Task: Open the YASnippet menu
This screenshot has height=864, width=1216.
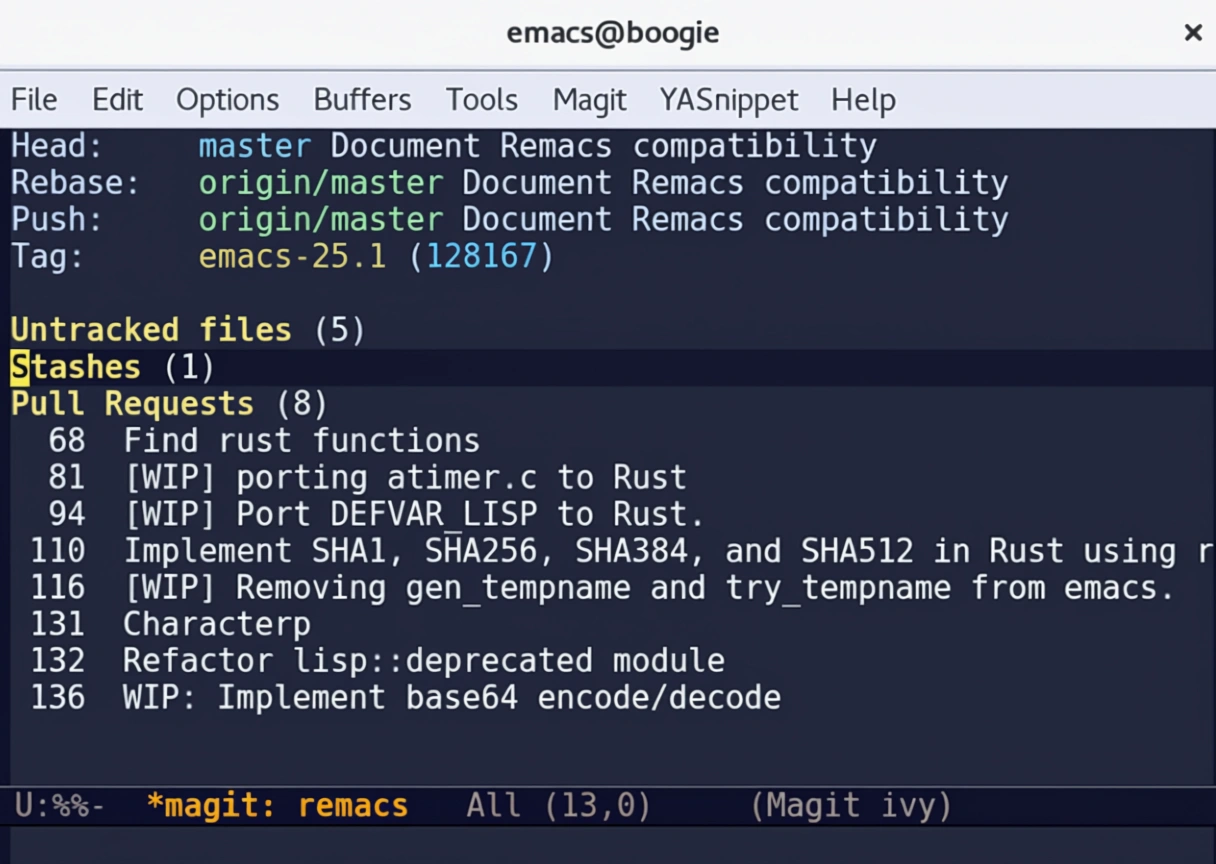Action: (x=728, y=100)
